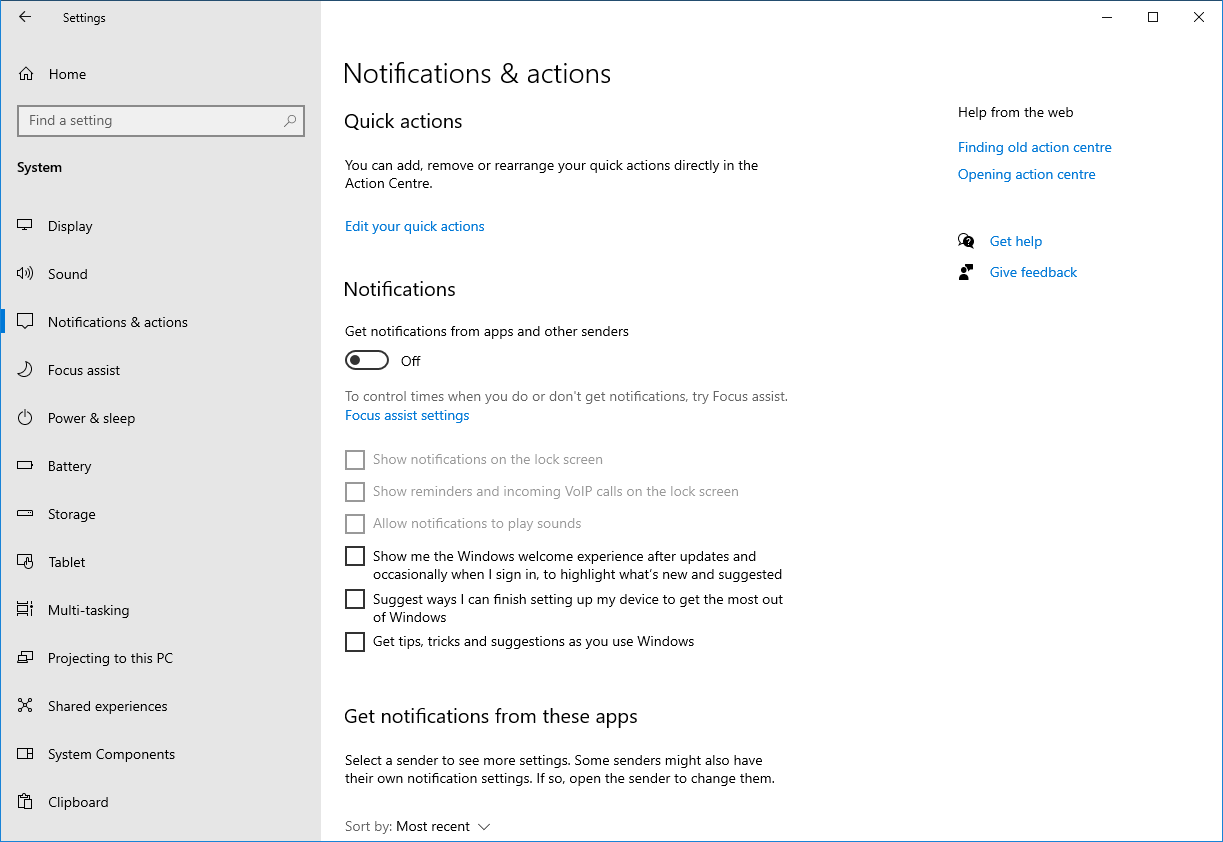Check 'Get tips, tricks and suggestions' option

(x=354, y=641)
